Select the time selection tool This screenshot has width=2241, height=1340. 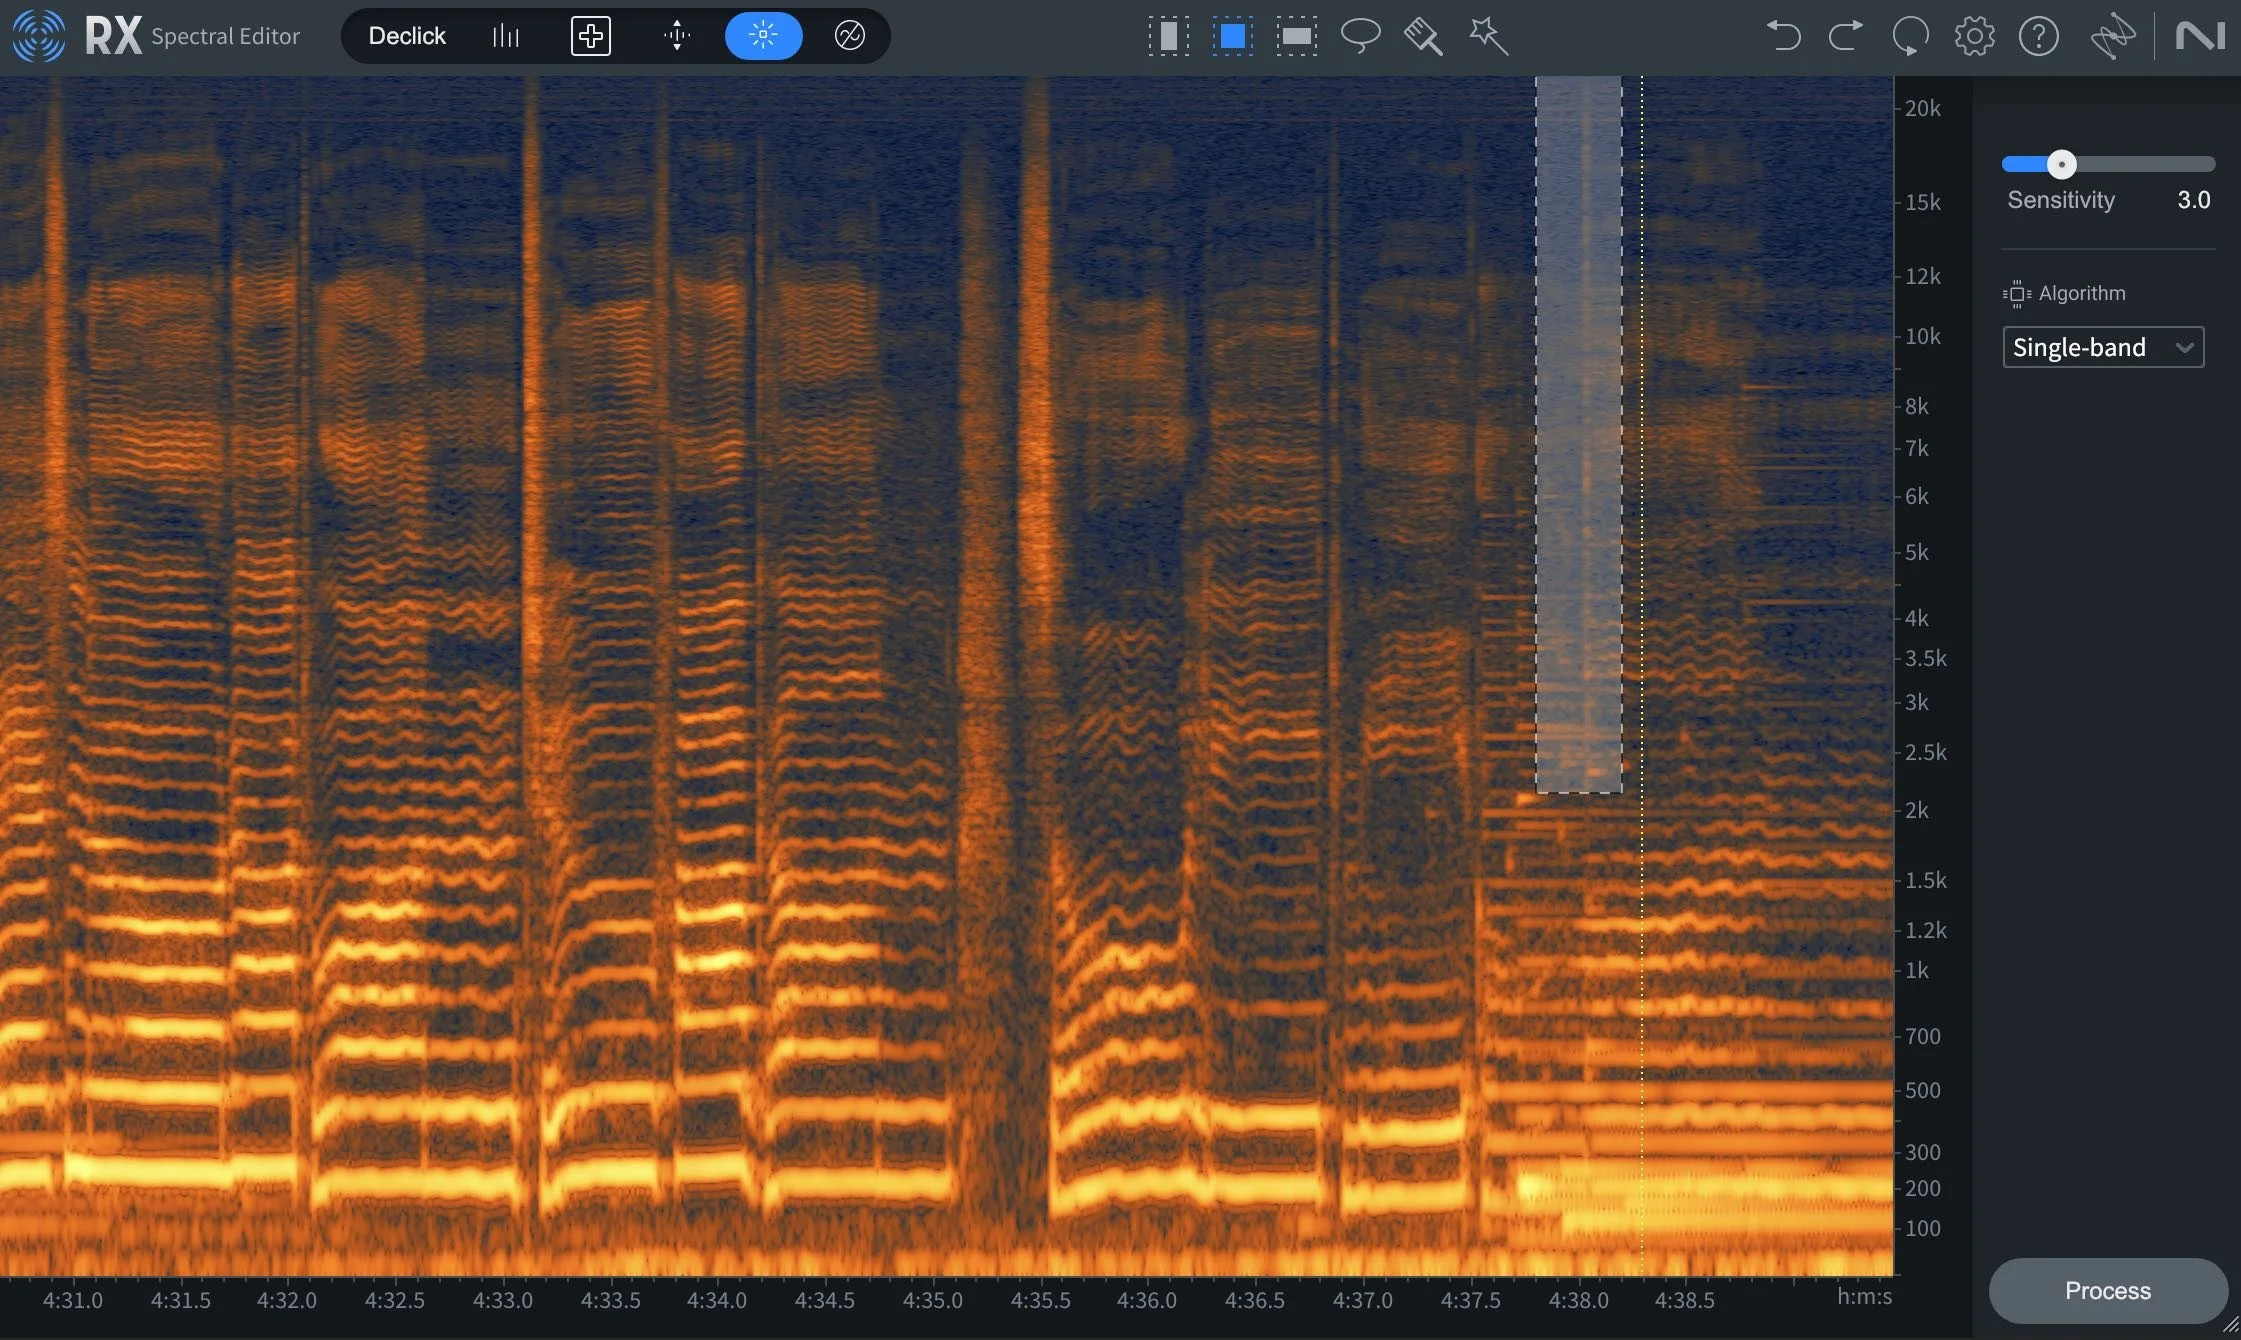1168,36
